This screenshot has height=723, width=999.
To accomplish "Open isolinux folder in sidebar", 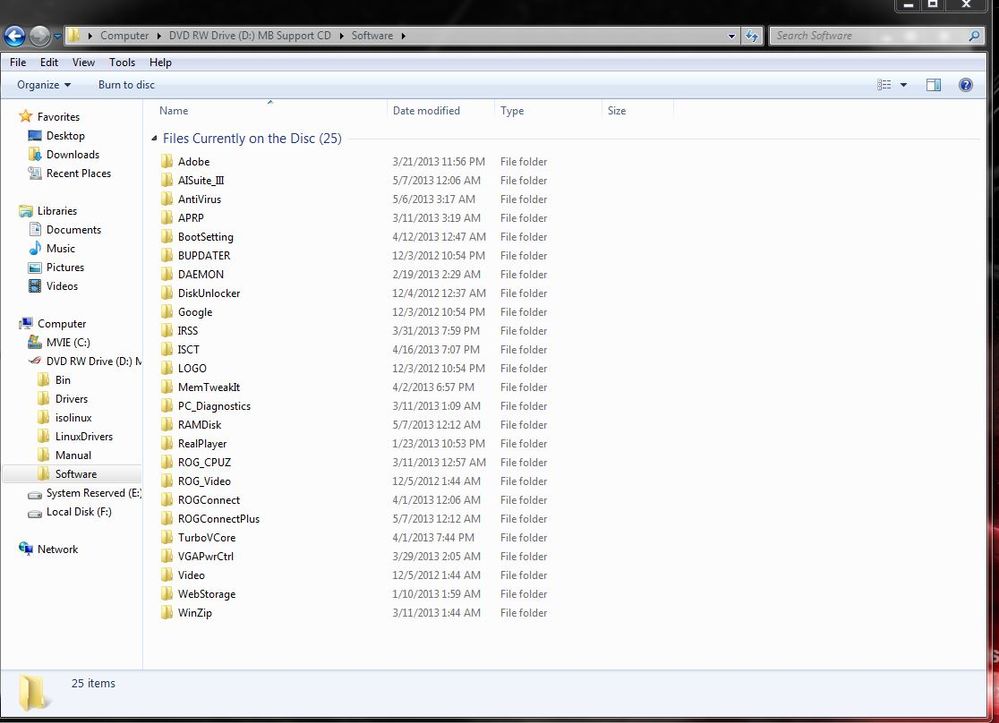I will (64, 418).
